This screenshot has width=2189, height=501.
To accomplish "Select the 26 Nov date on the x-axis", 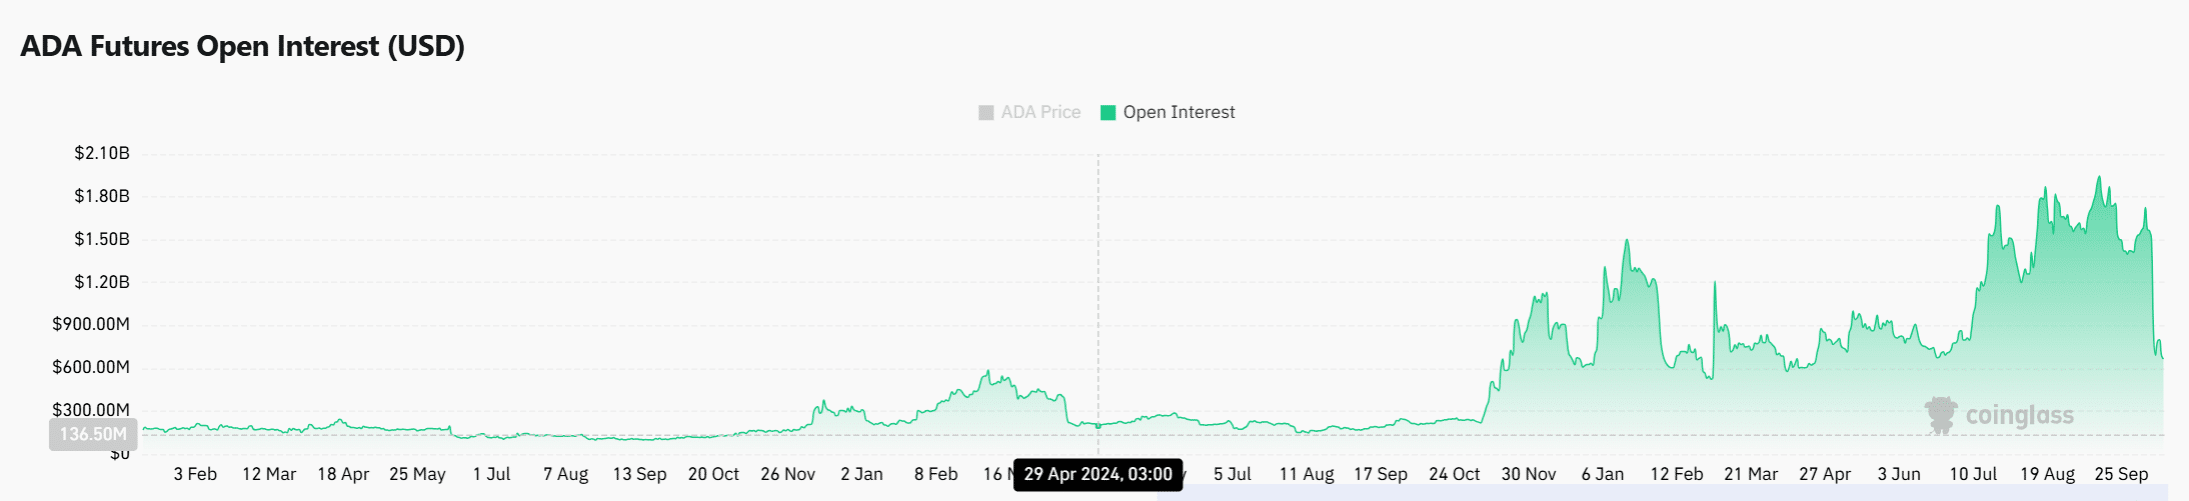I will coord(788,474).
